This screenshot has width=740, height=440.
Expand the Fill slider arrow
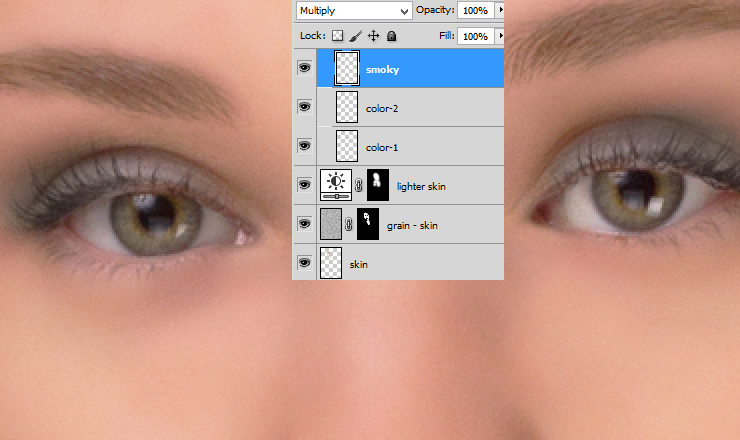tap(500, 36)
